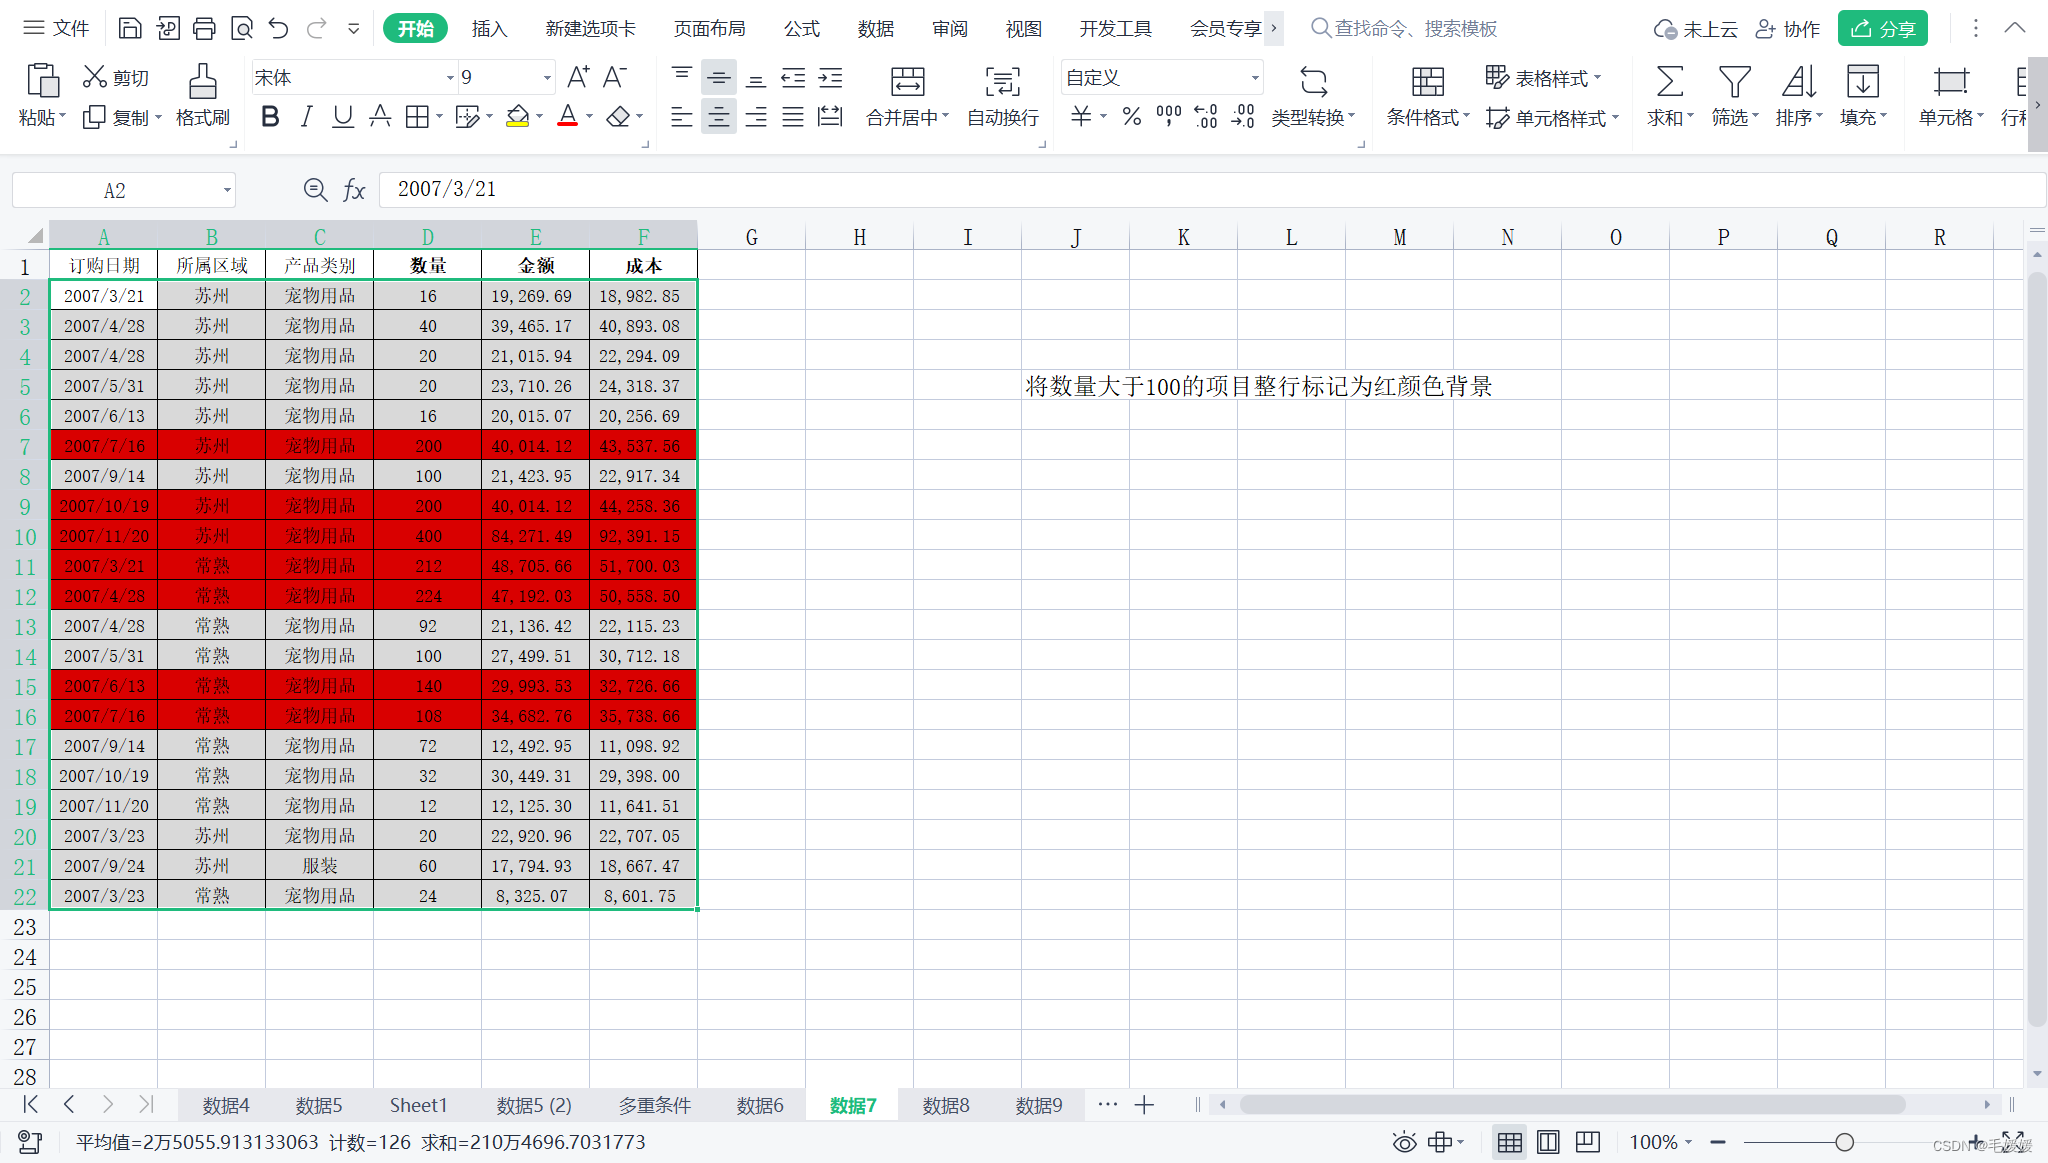Image resolution: width=2048 pixels, height=1163 pixels.
Task: Open the 数据 (Data) ribbon tab
Action: pos(875,28)
